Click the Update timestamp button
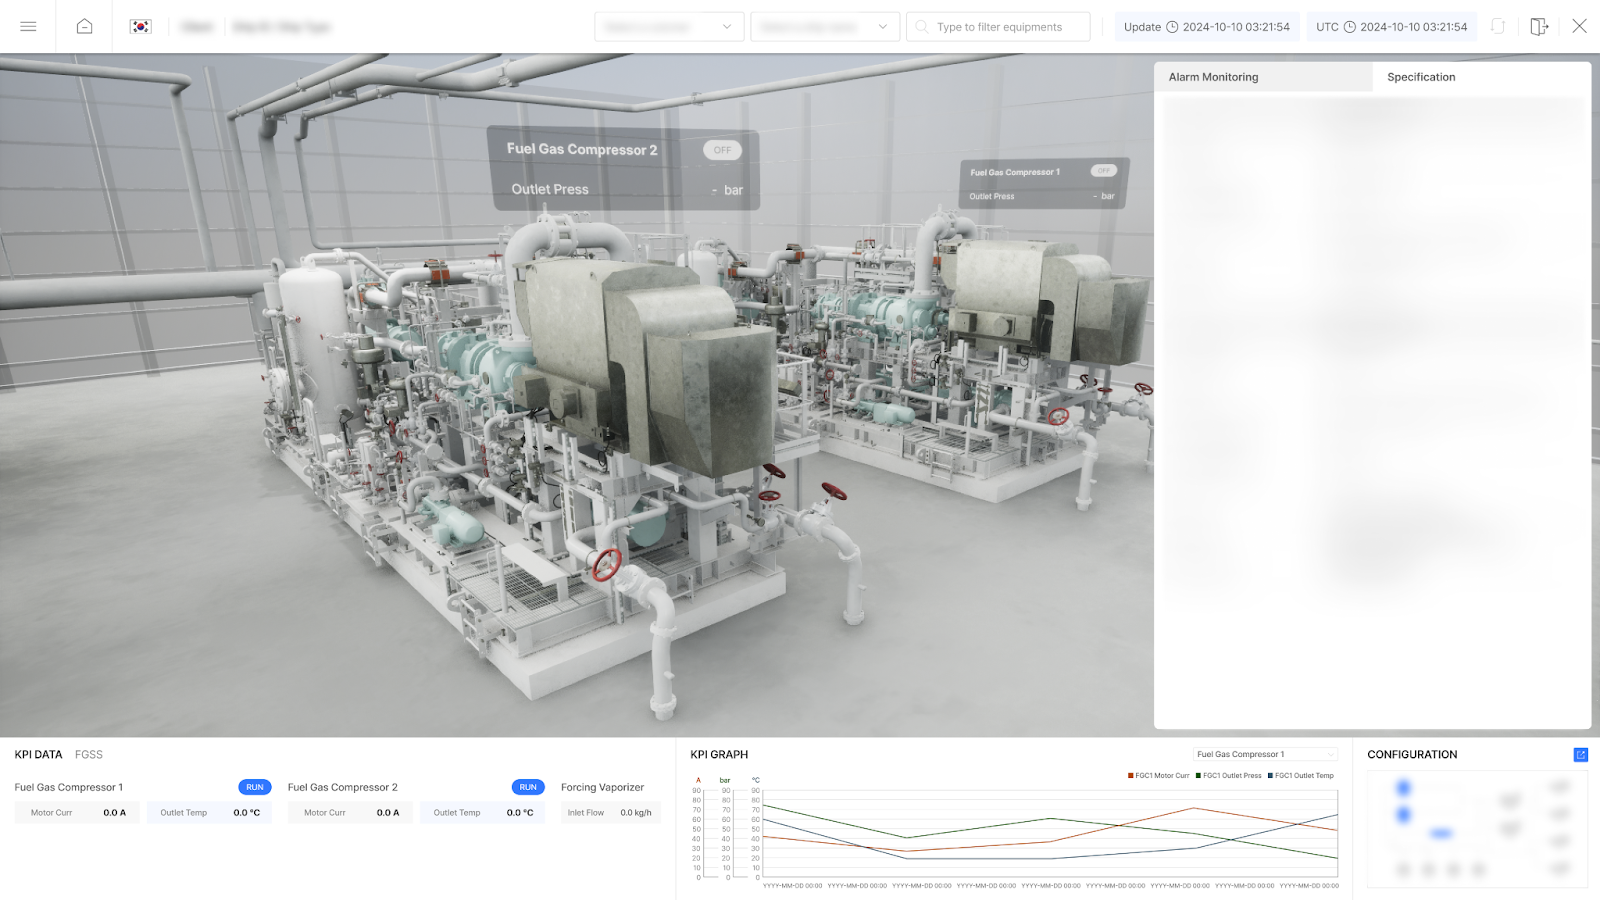1600x900 pixels. [x=1207, y=27]
